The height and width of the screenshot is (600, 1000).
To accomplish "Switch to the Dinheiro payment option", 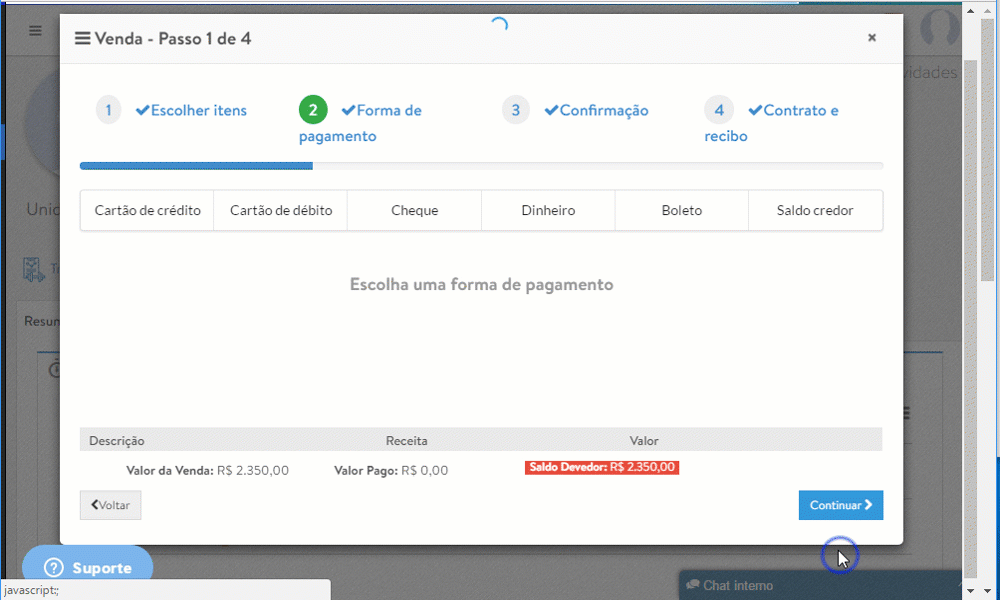I will point(548,210).
